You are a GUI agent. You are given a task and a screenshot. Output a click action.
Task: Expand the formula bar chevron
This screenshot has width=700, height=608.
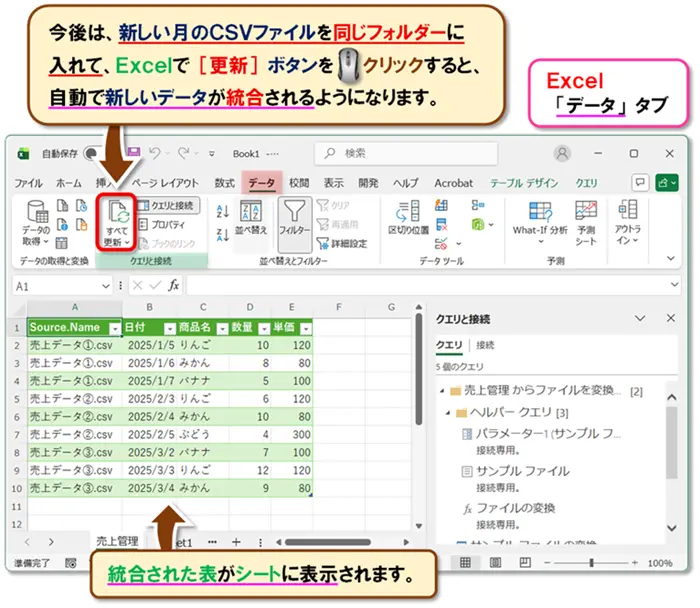point(674,285)
